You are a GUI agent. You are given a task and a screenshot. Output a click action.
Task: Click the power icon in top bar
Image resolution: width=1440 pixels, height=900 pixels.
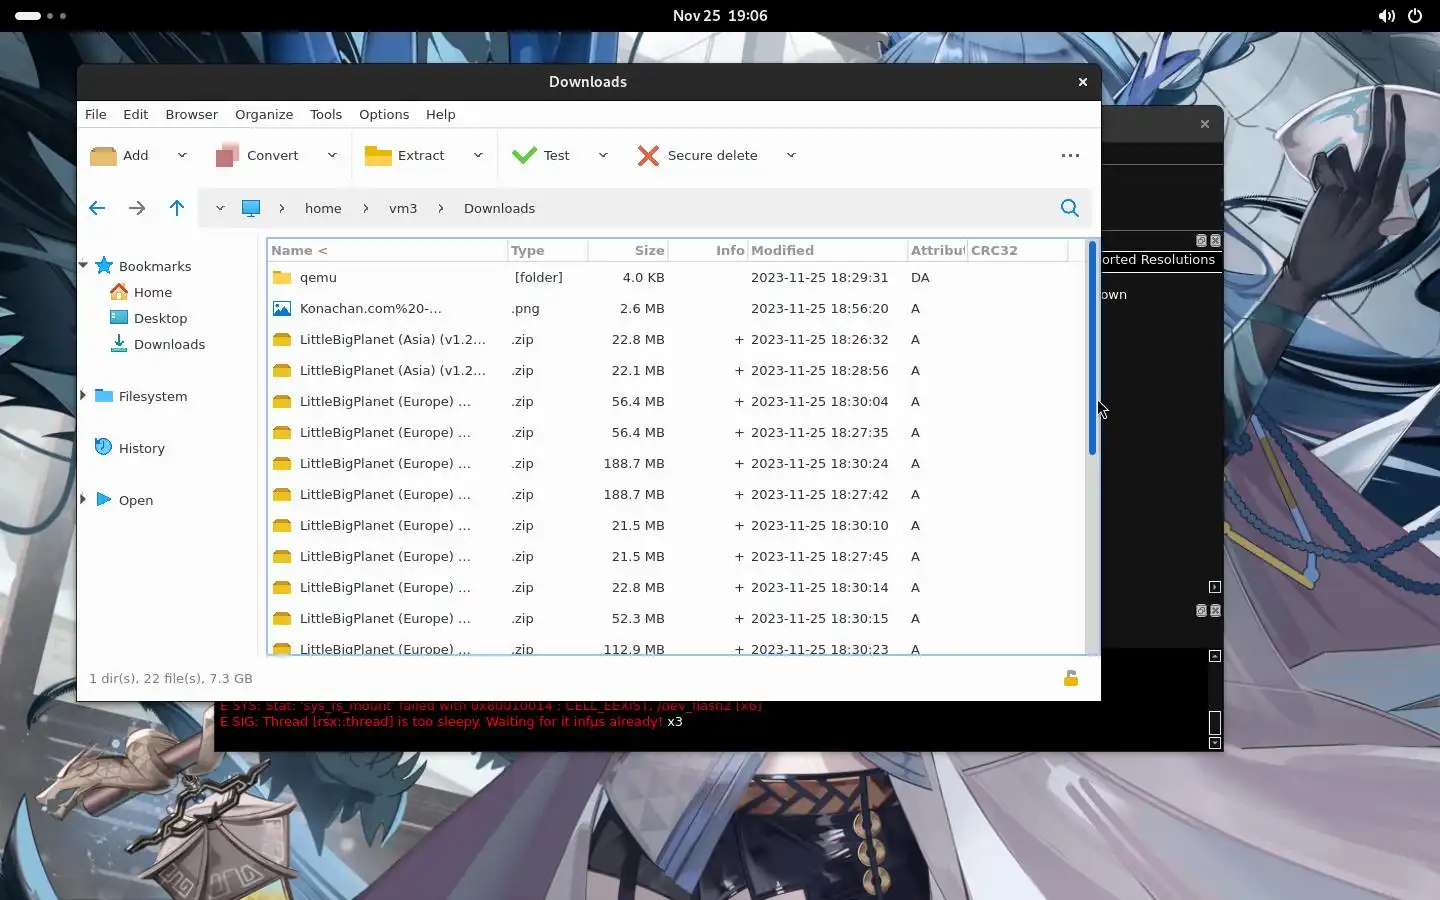pos(1415,16)
